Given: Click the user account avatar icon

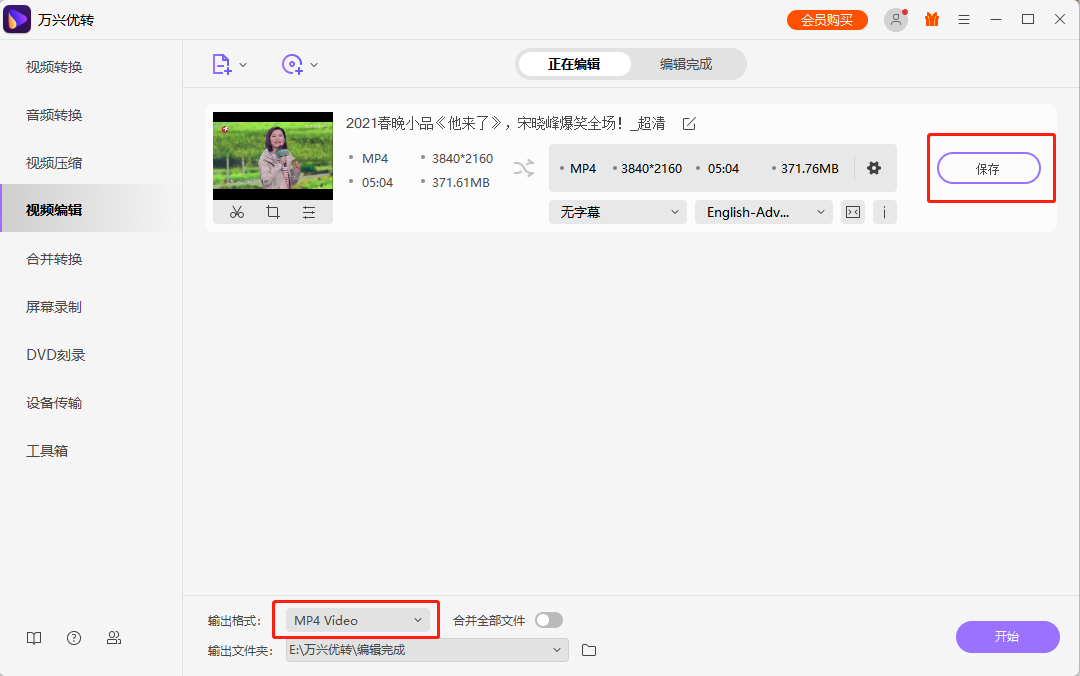Looking at the screenshot, I should point(895,20).
